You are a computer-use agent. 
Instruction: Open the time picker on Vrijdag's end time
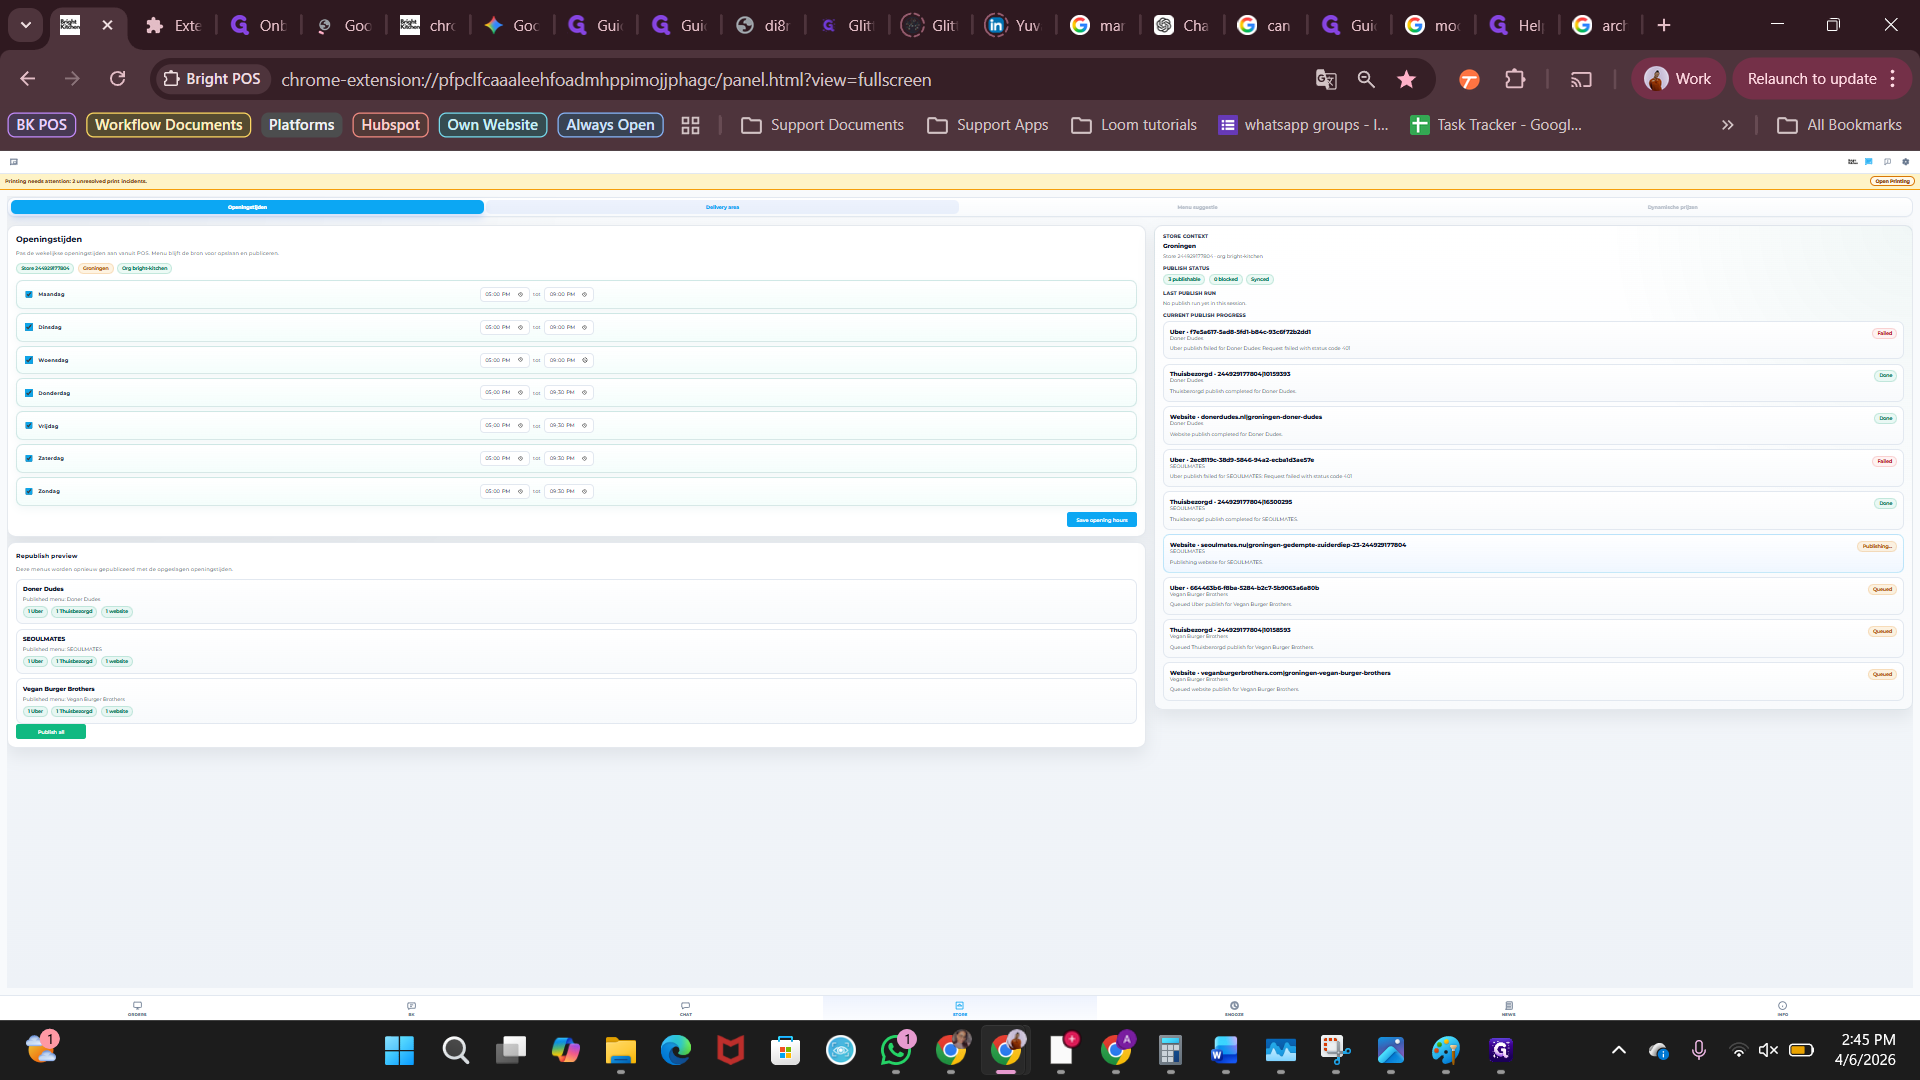(x=585, y=426)
